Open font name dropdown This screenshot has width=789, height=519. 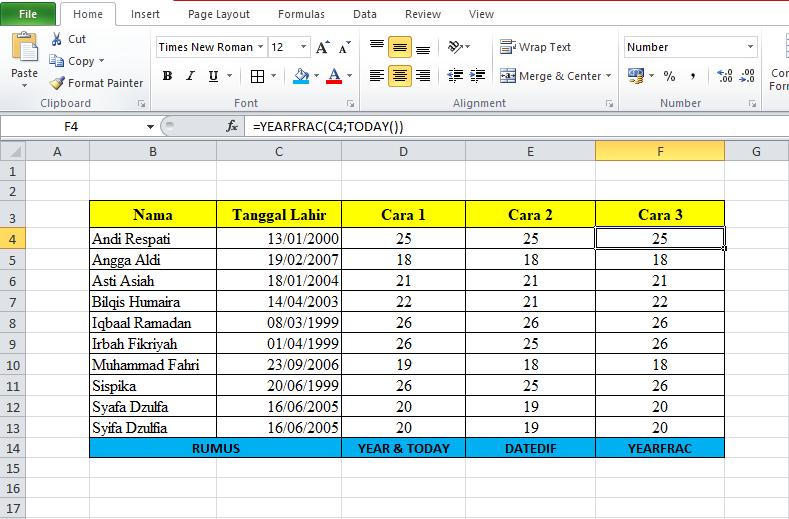tap(261, 47)
